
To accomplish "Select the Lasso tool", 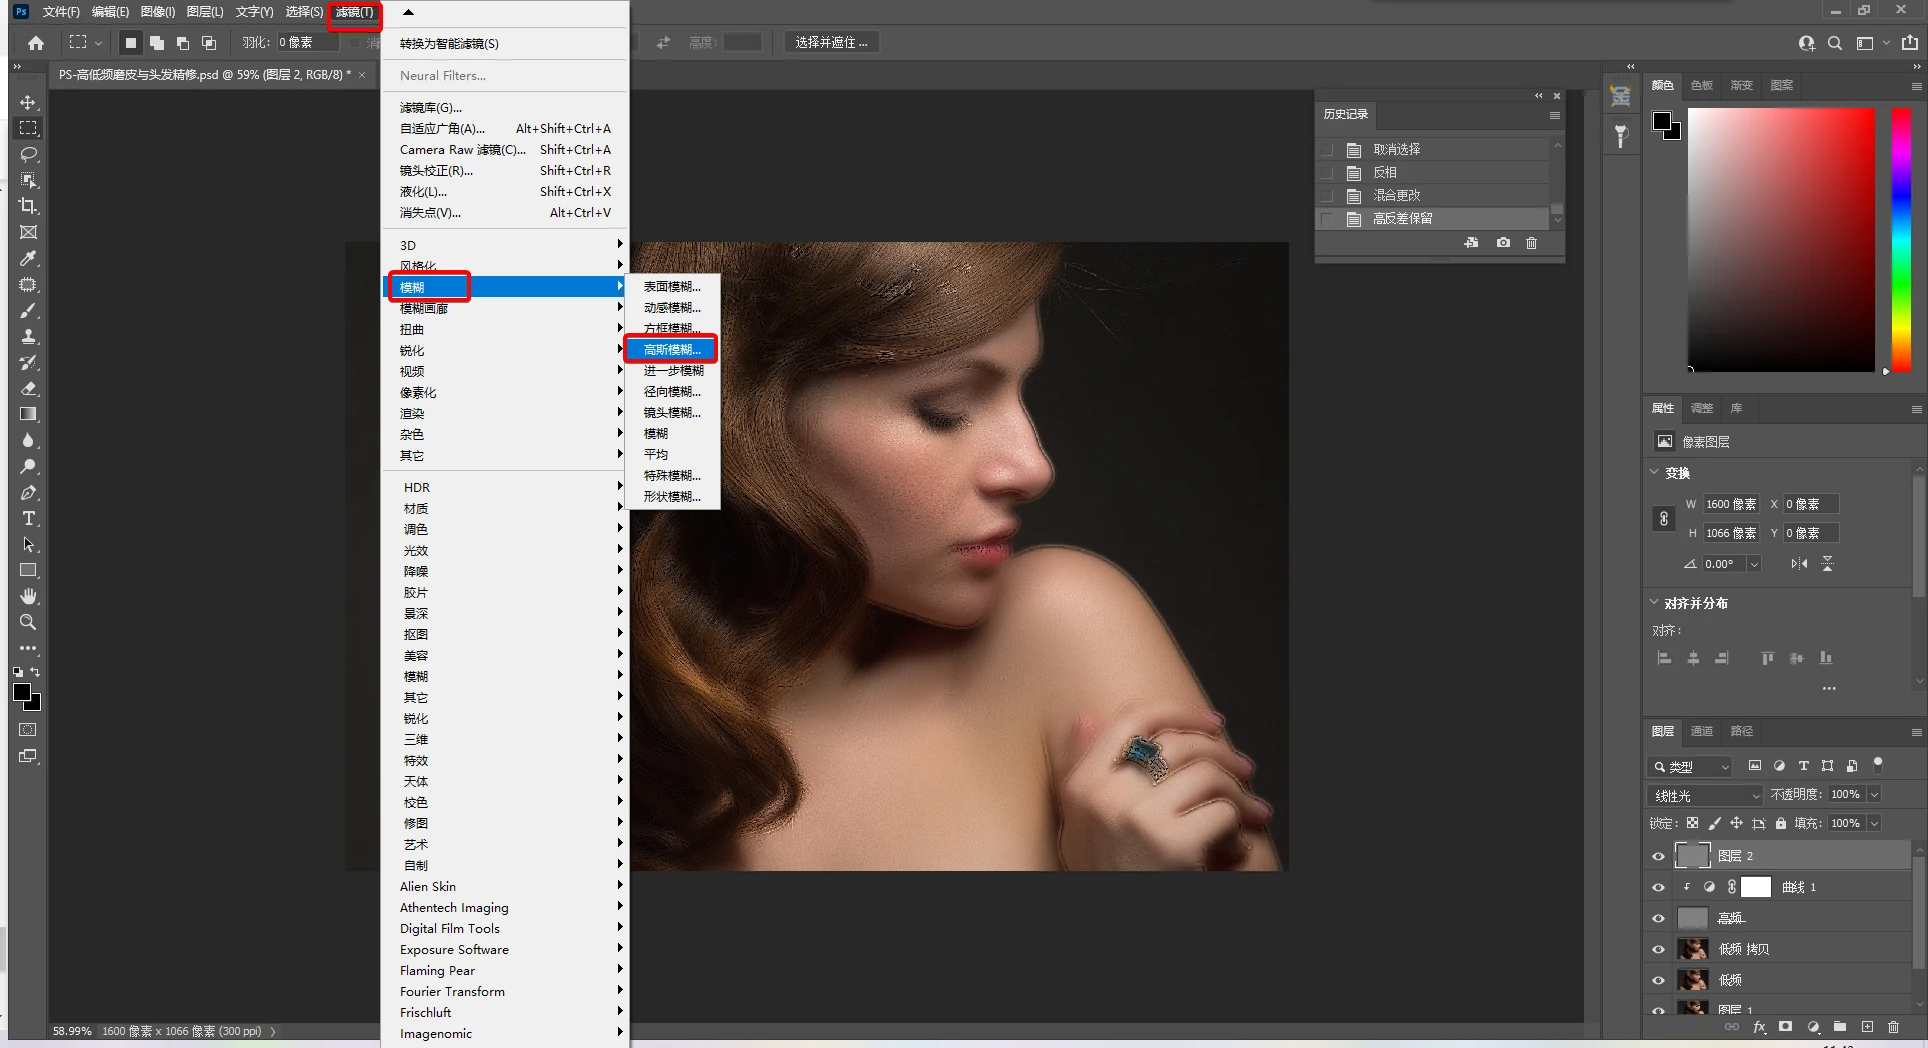I will click(x=28, y=154).
